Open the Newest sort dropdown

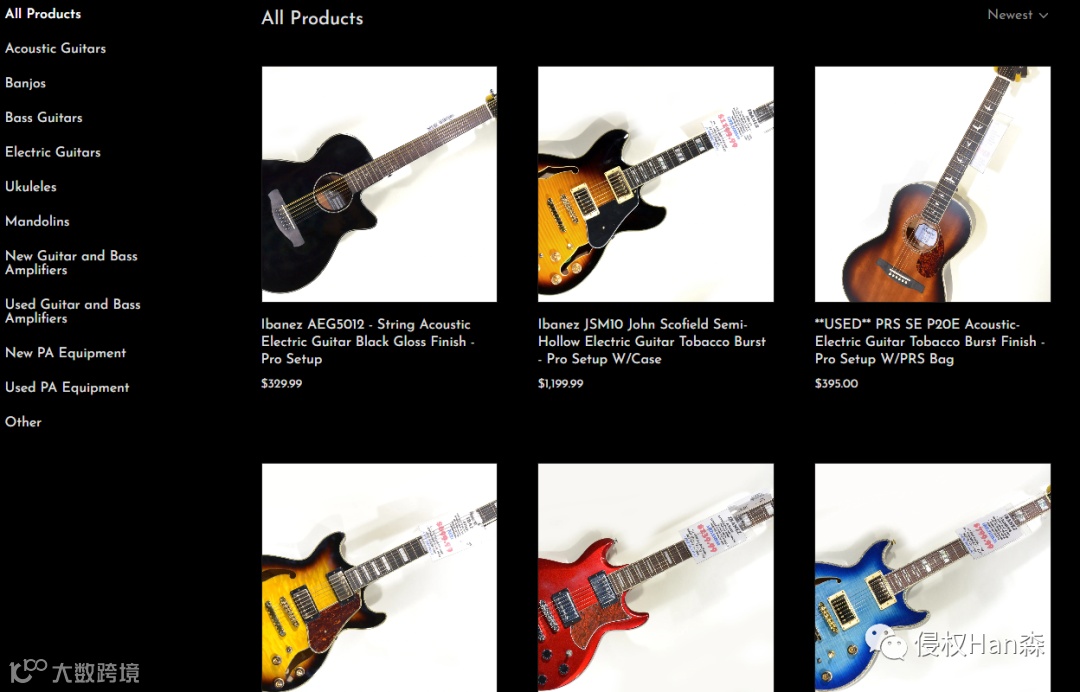click(1017, 14)
